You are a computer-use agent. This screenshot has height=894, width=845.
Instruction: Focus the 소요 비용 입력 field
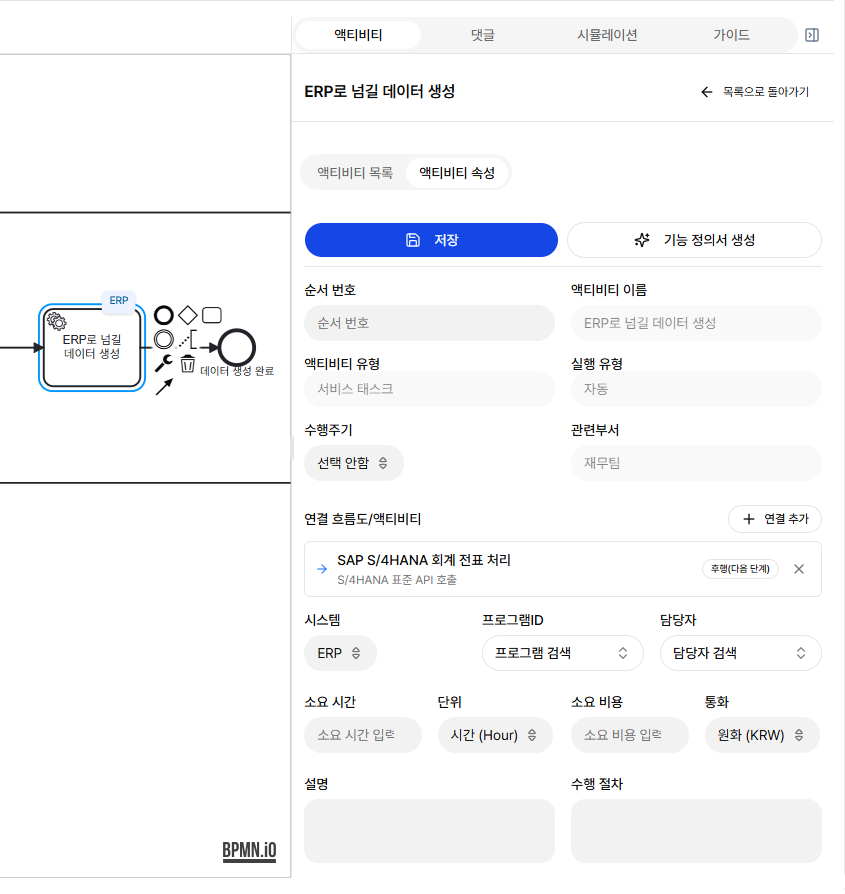629,735
